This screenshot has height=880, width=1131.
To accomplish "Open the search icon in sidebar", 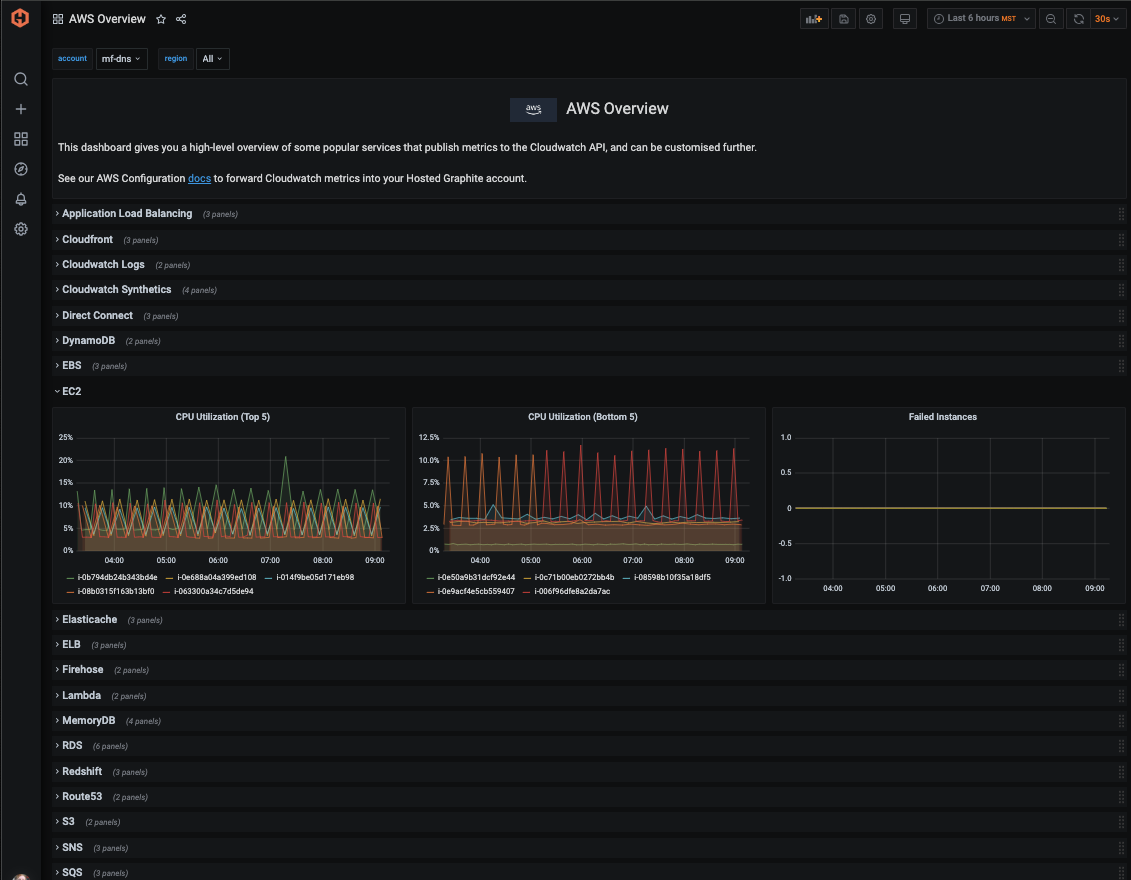I will [x=21, y=79].
